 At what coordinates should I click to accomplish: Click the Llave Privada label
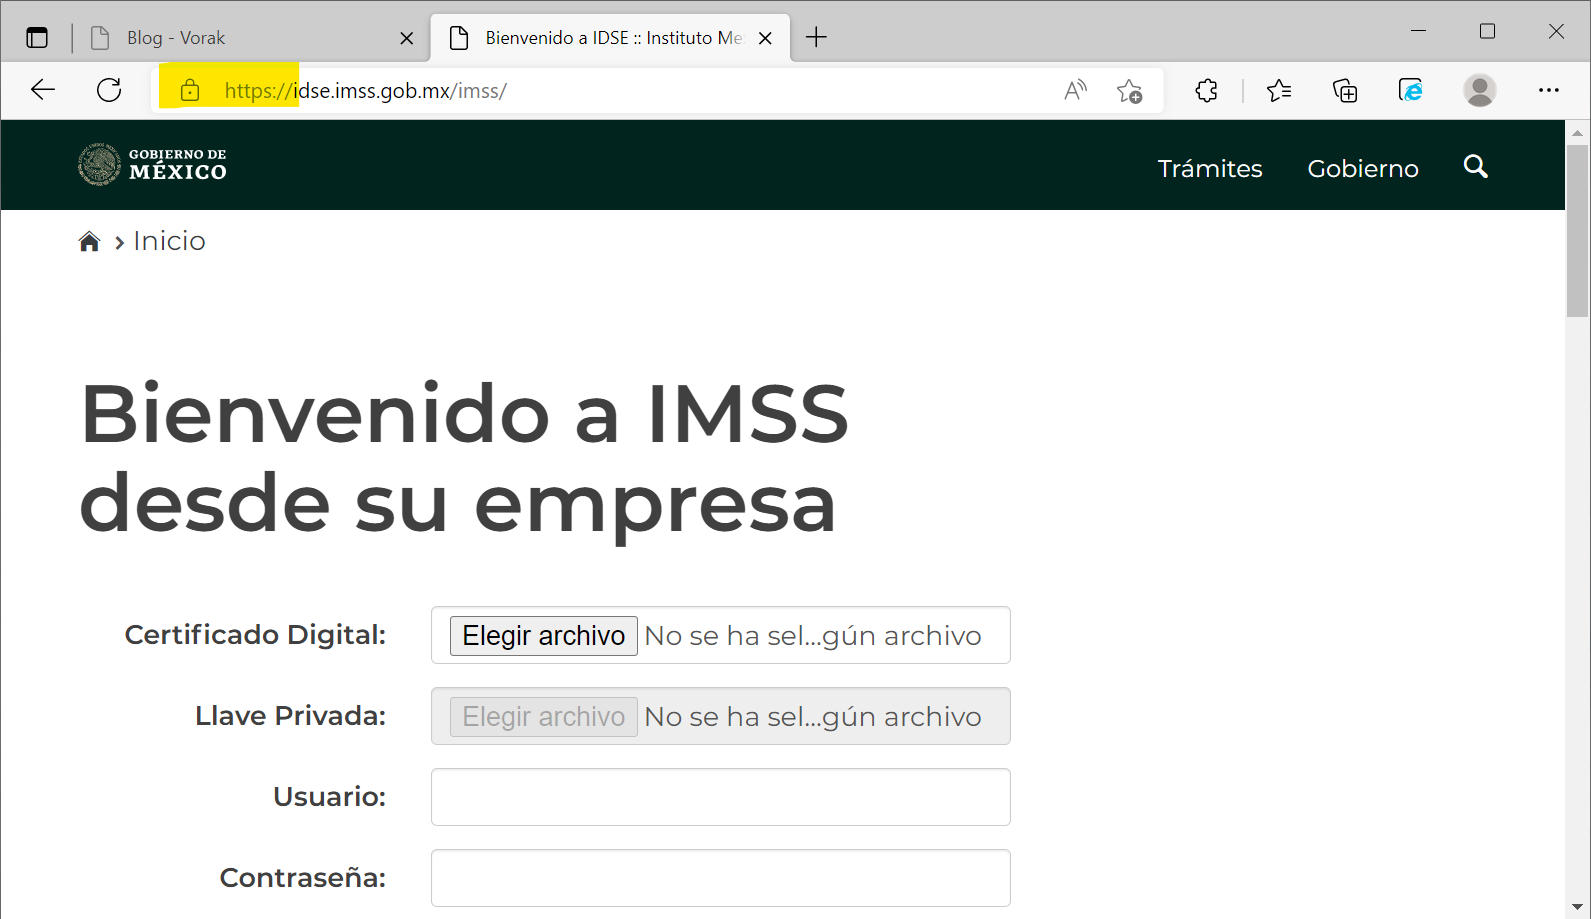(x=290, y=716)
